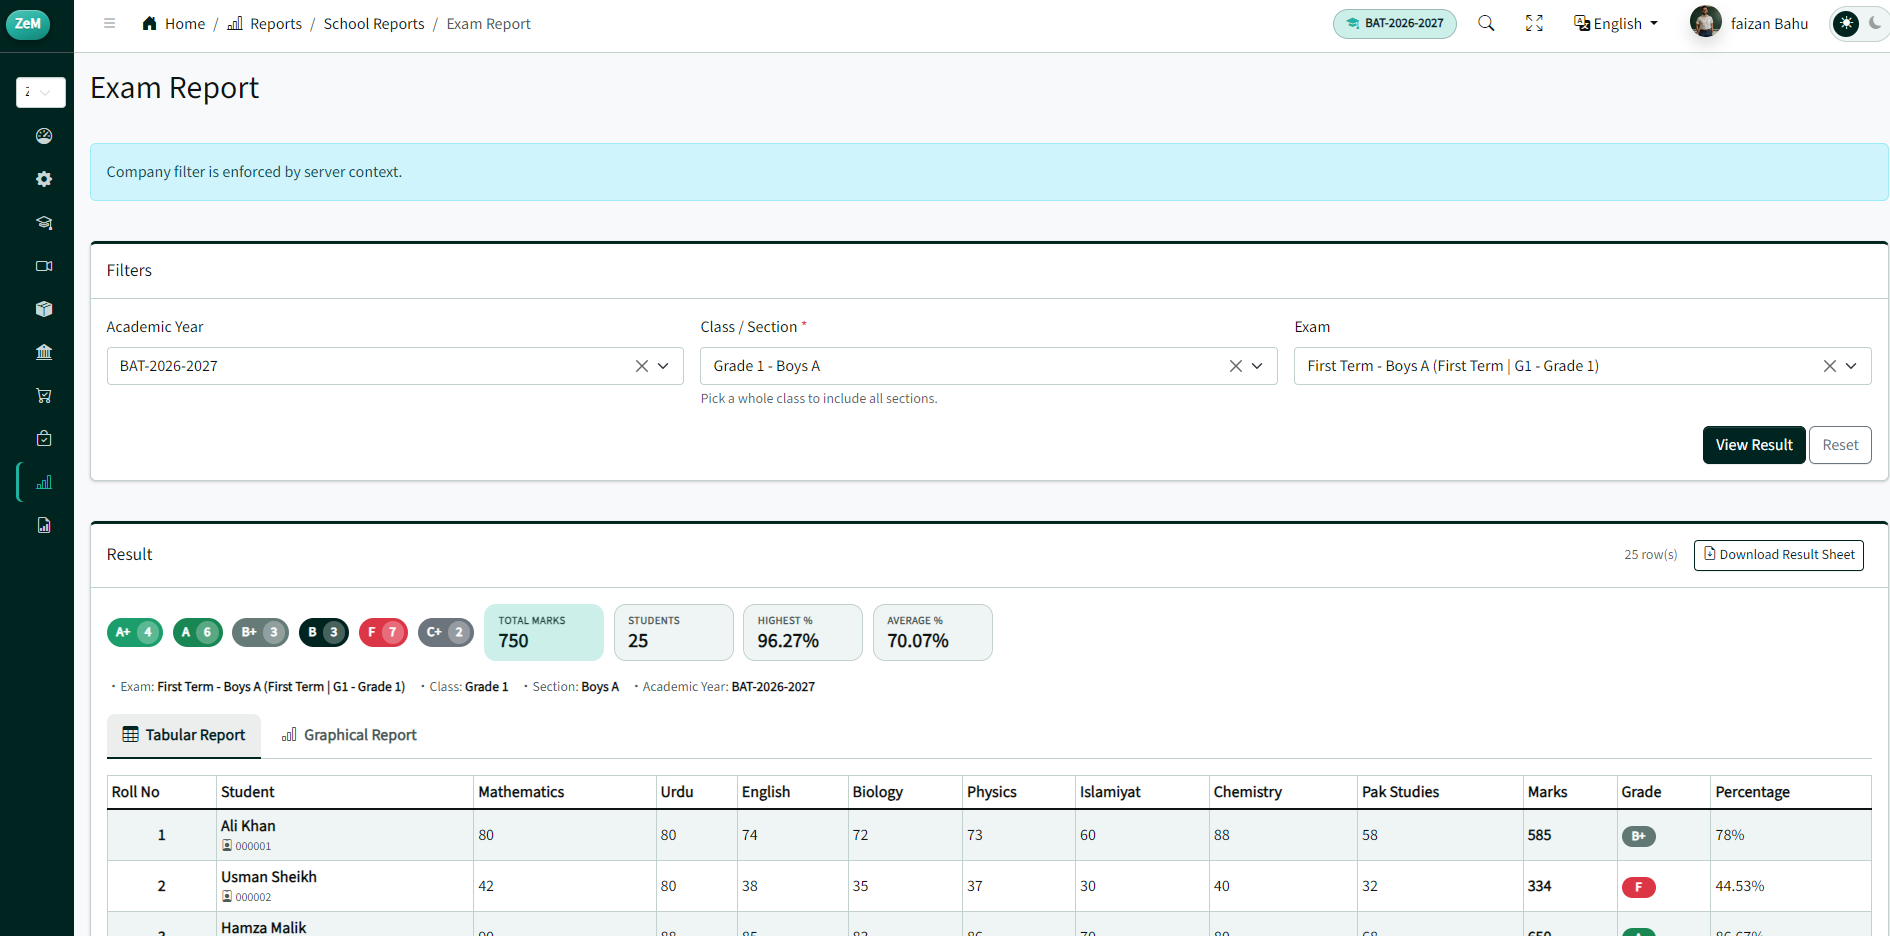Clear the Exam selection
The image size is (1890, 936).
click(1830, 366)
